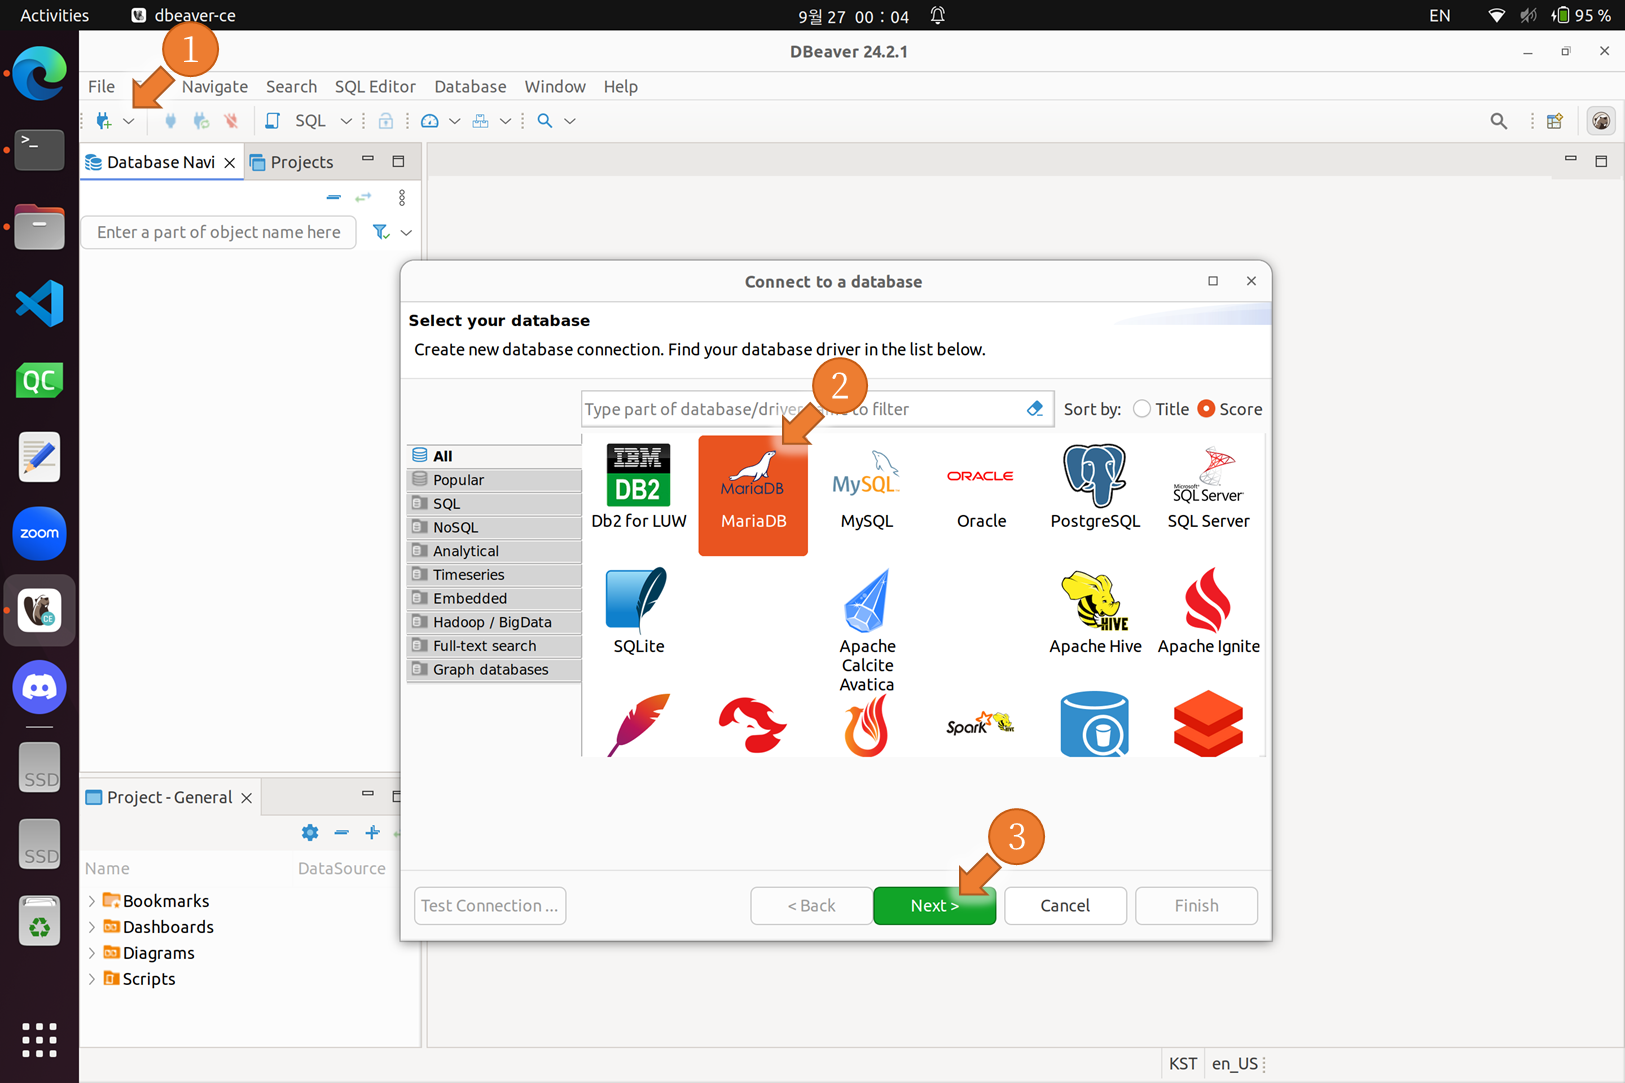1625x1083 pixels.
Task: Click the collapse all icon in Database Navigator
Action: 334,198
